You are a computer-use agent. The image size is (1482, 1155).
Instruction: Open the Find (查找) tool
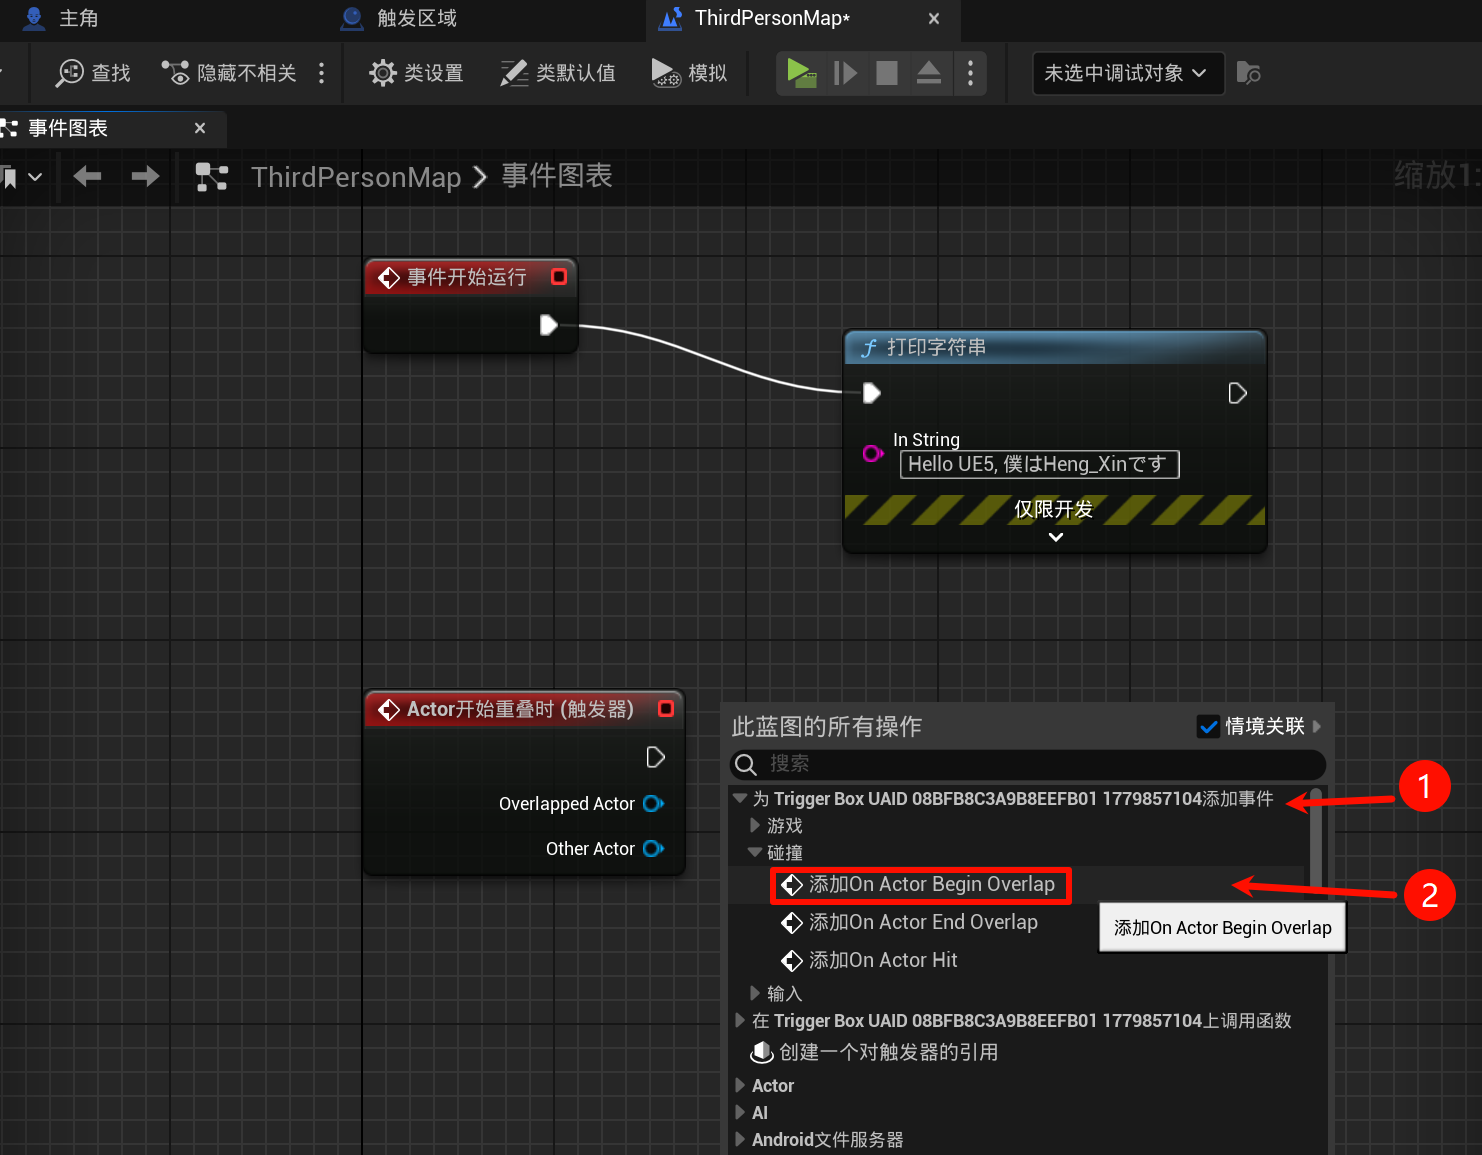coord(94,73)
